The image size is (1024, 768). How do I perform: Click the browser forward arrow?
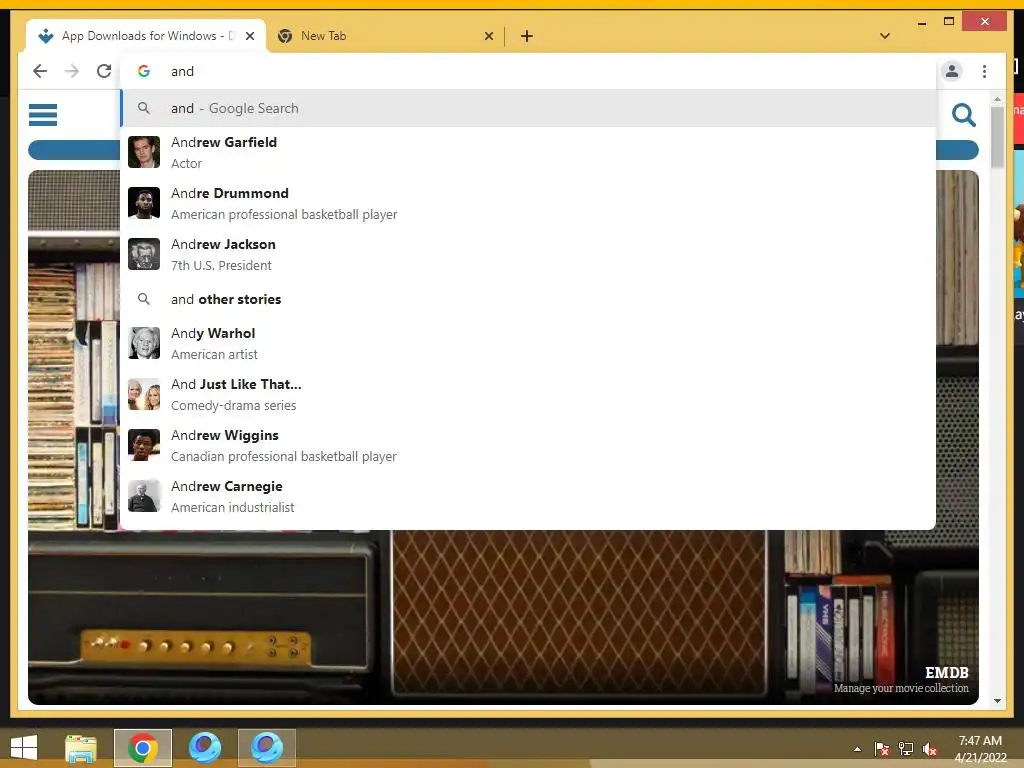(x=72, y=71)
